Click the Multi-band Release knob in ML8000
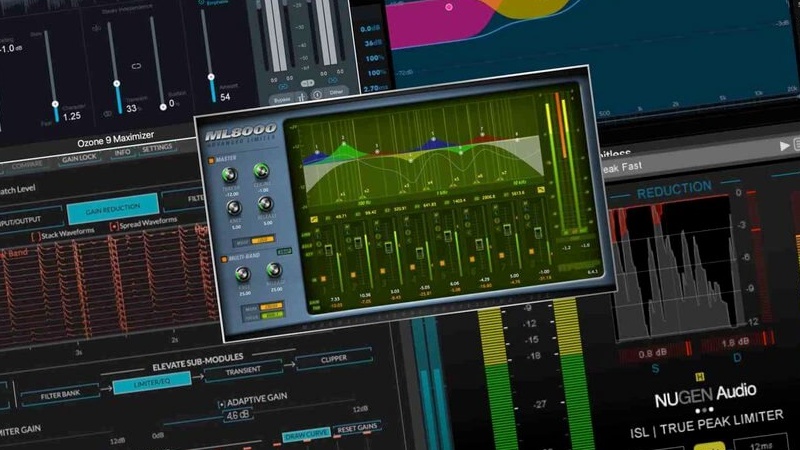 click(274, 269)
